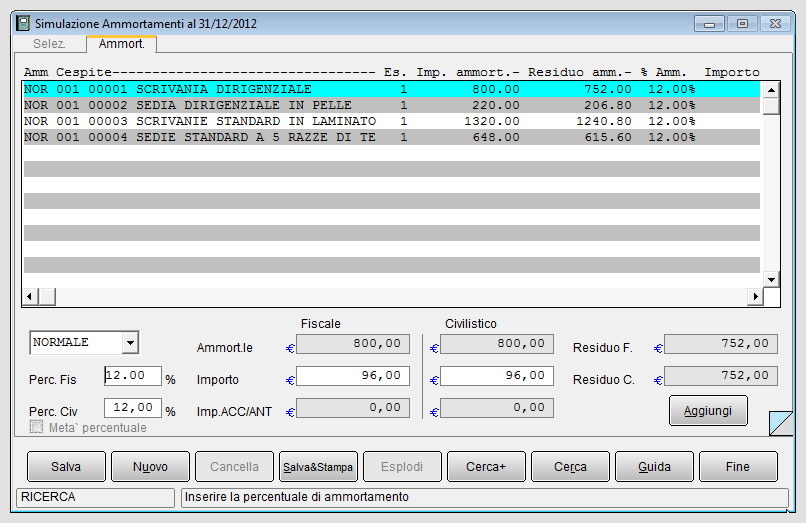Close the Simulazione Ammortamenti window
This screenshot has width=806, height=523.
[775, 24]
